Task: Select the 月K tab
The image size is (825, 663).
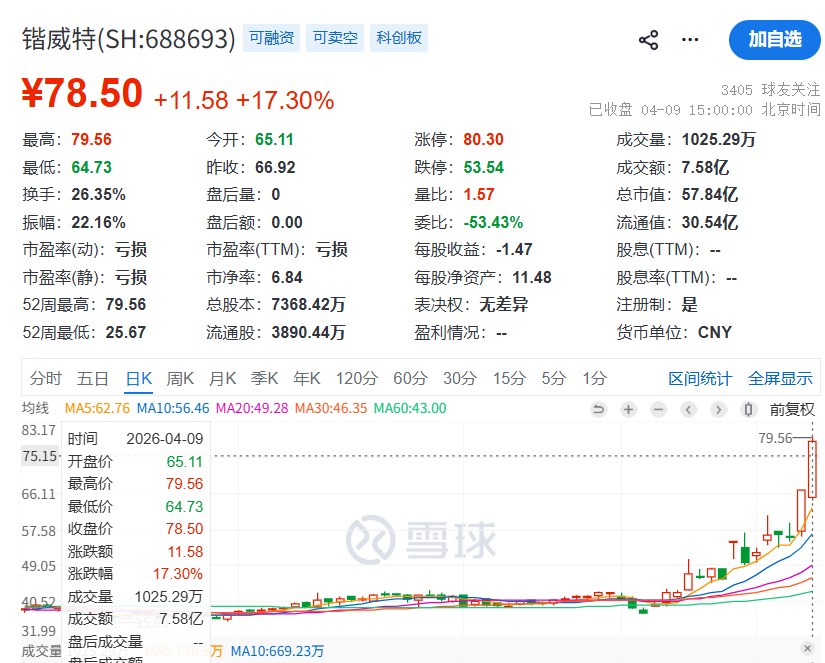Action: click(223, 378)
